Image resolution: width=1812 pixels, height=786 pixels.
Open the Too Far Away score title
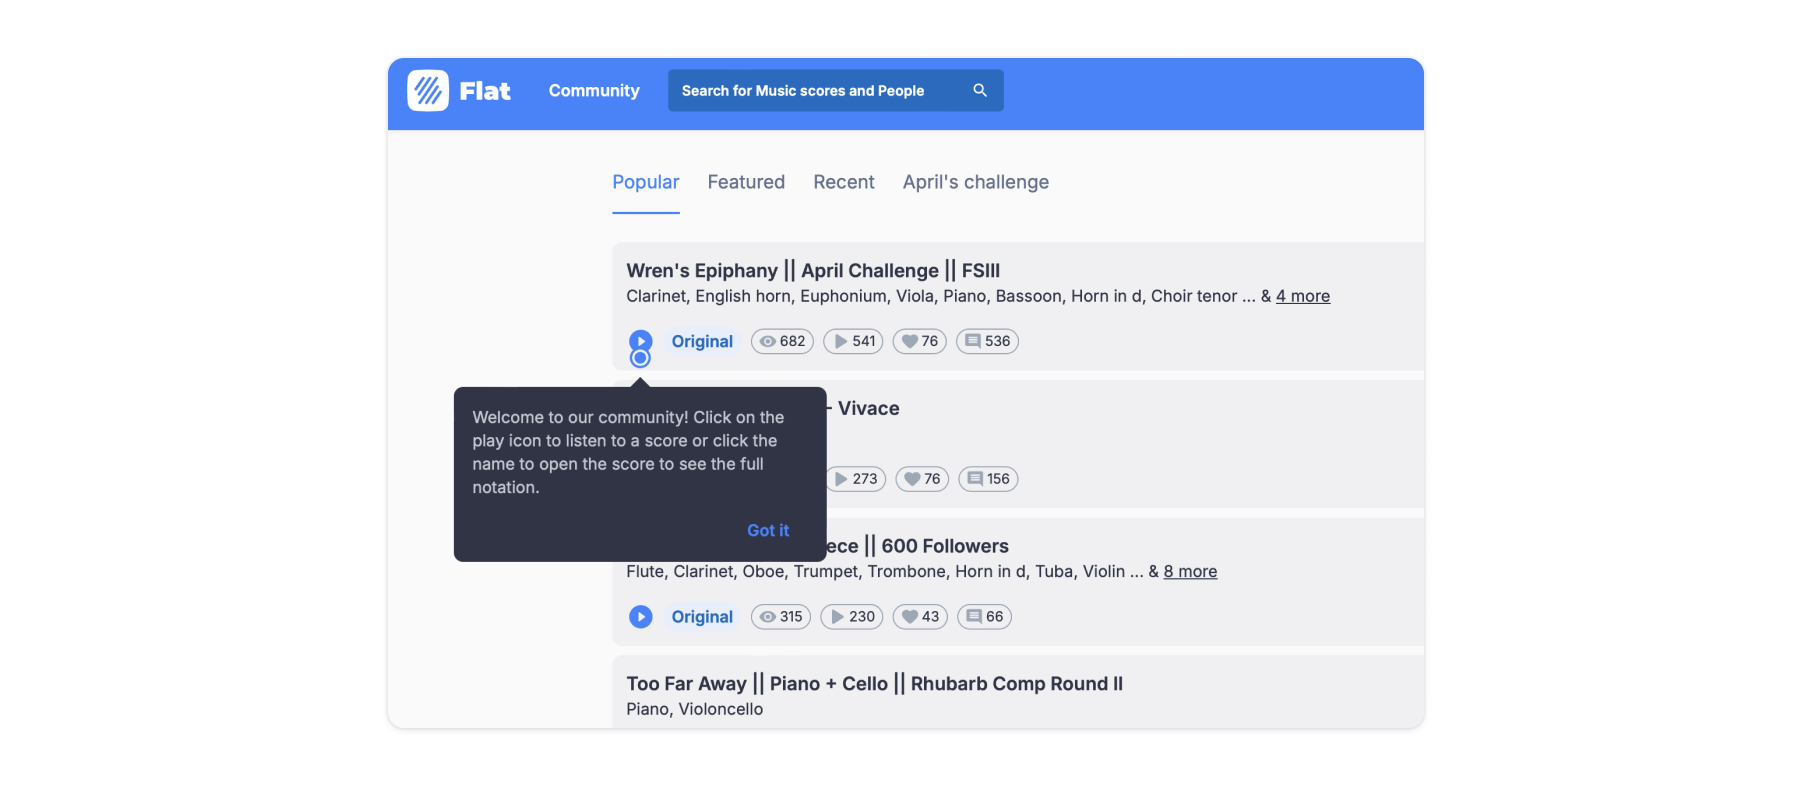(x=874, y=684)
